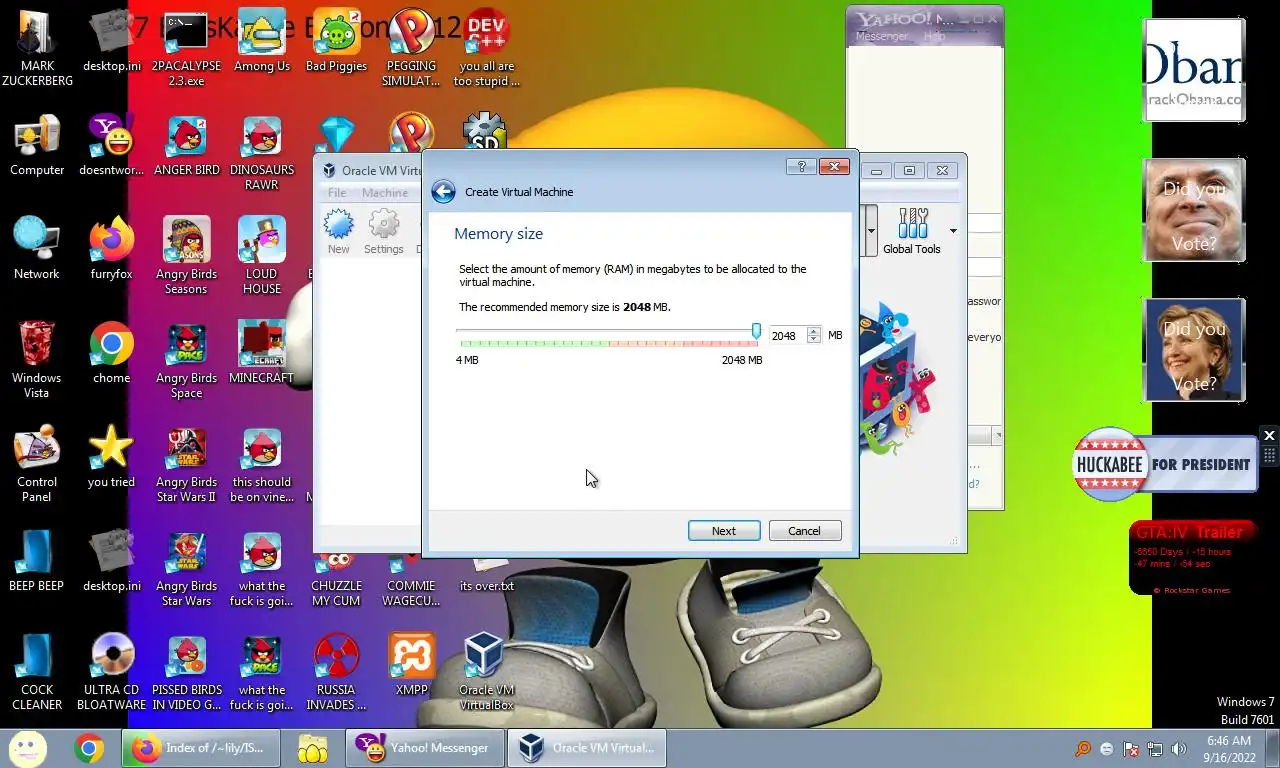Select the Control Panel desktop icon
This screenshot has height=768, width=1280.
(x=37, y=465)
